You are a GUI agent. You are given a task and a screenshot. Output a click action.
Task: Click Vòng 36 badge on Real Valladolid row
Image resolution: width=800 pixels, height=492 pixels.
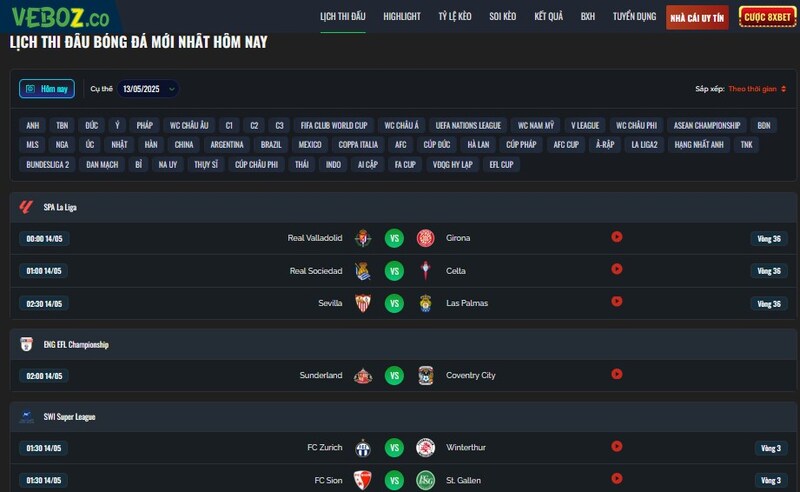tap(769, 239)
